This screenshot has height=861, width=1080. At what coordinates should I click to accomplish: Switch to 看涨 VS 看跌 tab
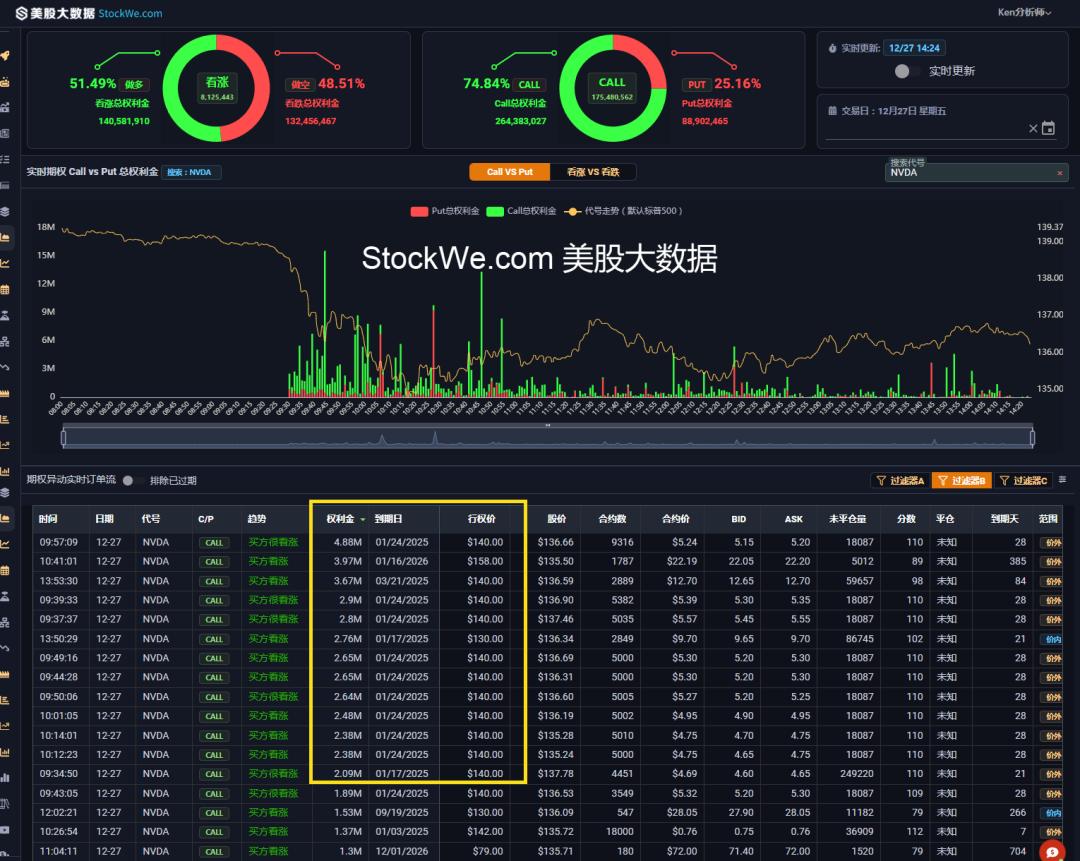pos(593,172)
